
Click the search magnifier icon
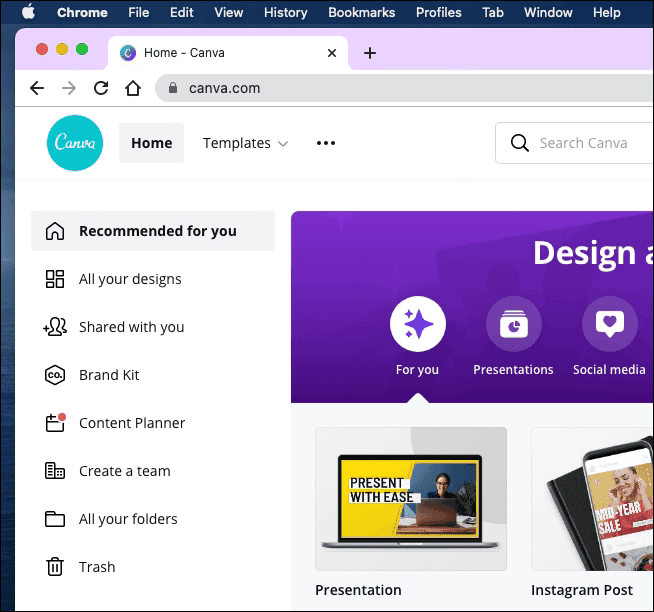pos(520,143)
